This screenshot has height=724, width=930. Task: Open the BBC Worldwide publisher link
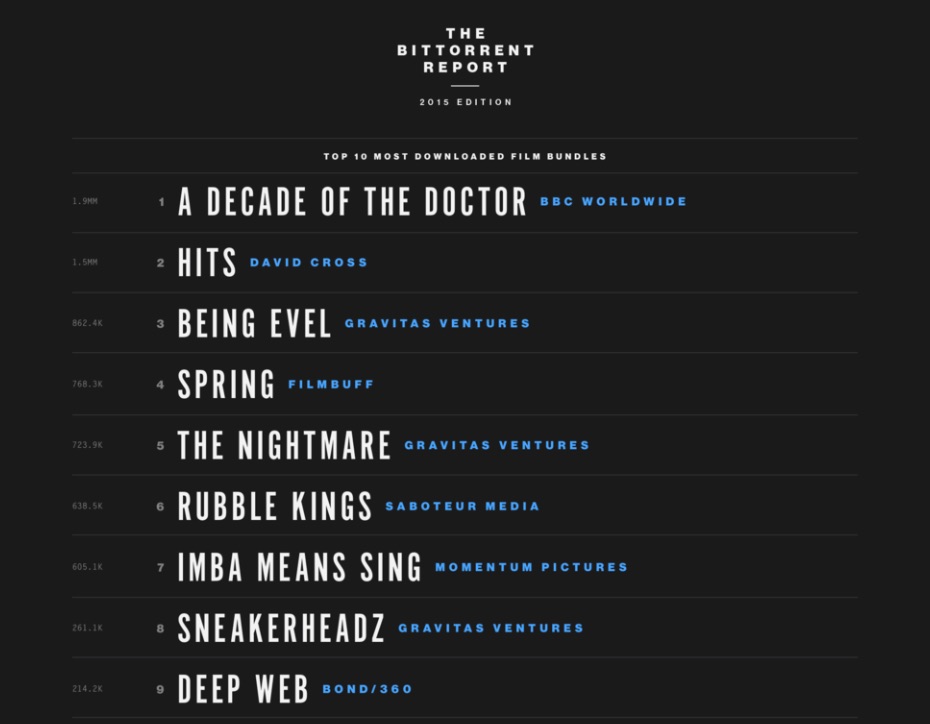tap(613, 202)
